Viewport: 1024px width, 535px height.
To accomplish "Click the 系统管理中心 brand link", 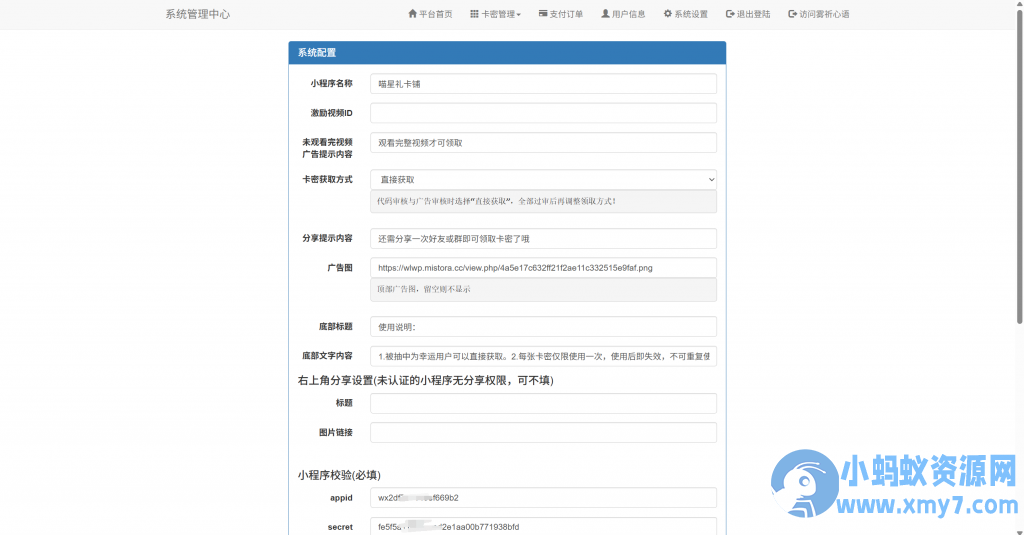I will [198, 14].
